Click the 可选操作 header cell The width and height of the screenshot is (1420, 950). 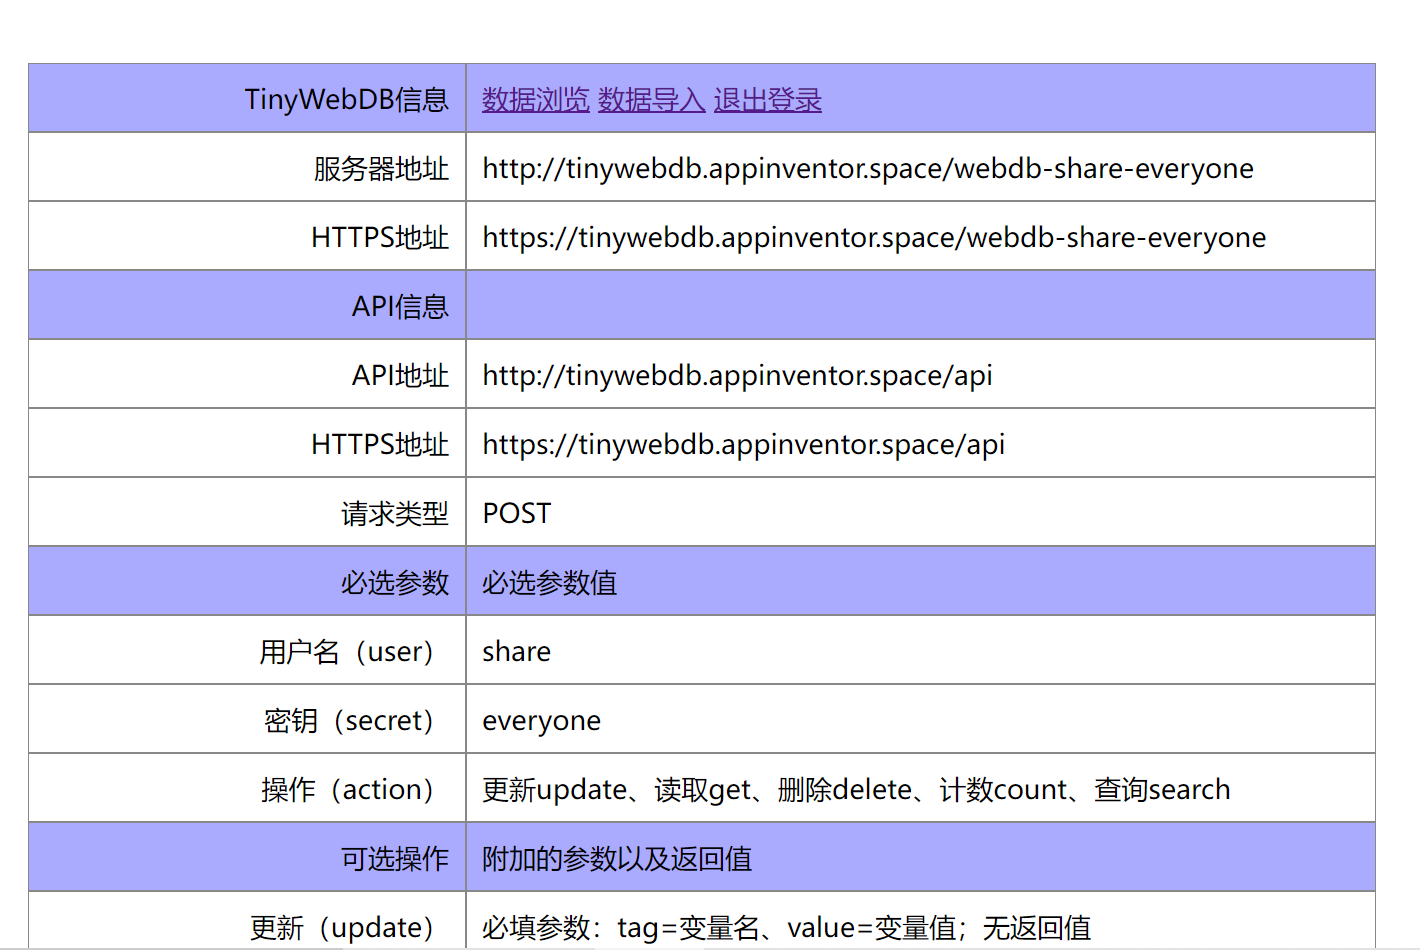(247, 857)
